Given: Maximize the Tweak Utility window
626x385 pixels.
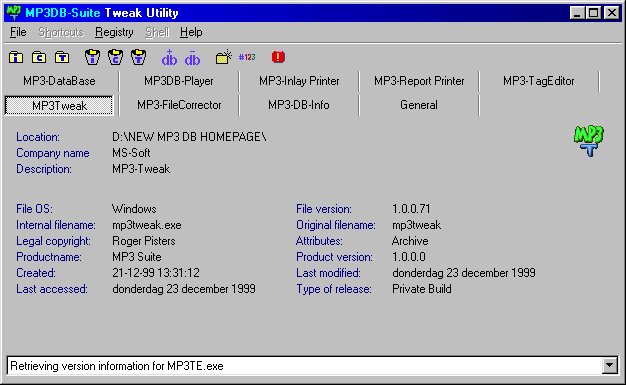Looking at the screenshot, I should point(594,13).
